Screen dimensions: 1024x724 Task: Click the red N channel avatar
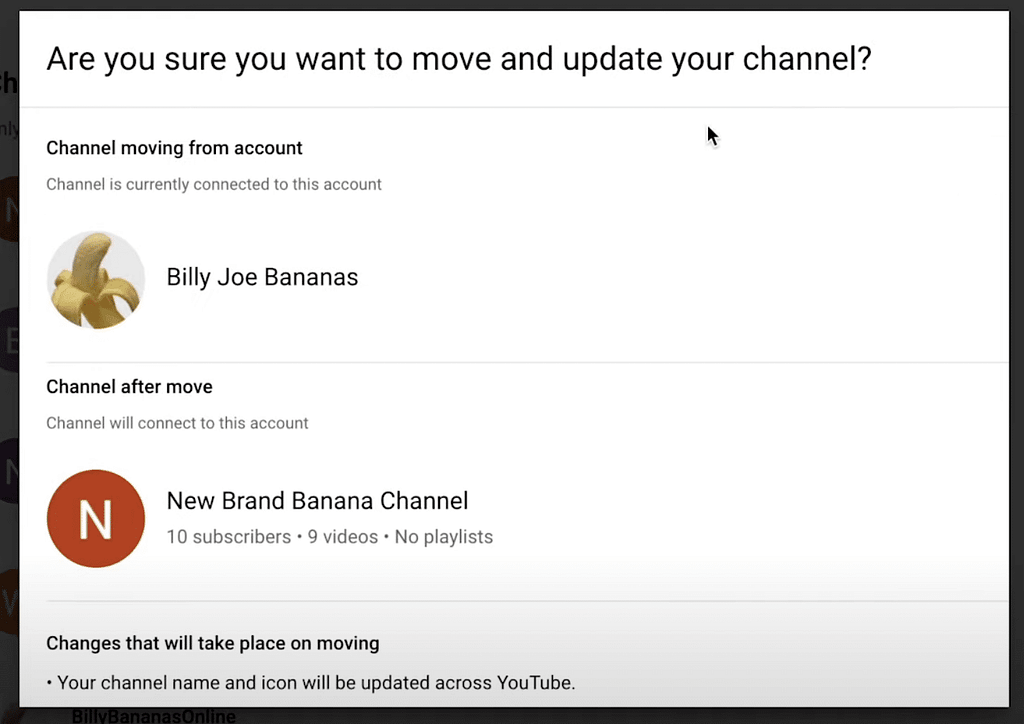[96, 518]
